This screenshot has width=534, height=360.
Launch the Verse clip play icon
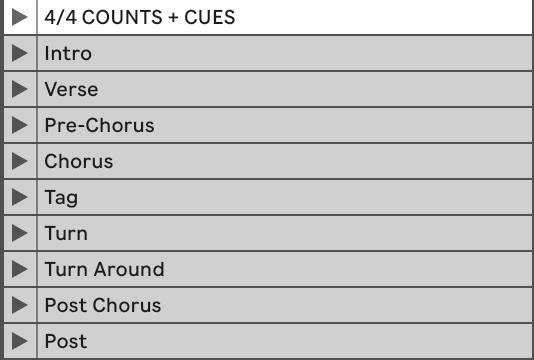[19, 89]
